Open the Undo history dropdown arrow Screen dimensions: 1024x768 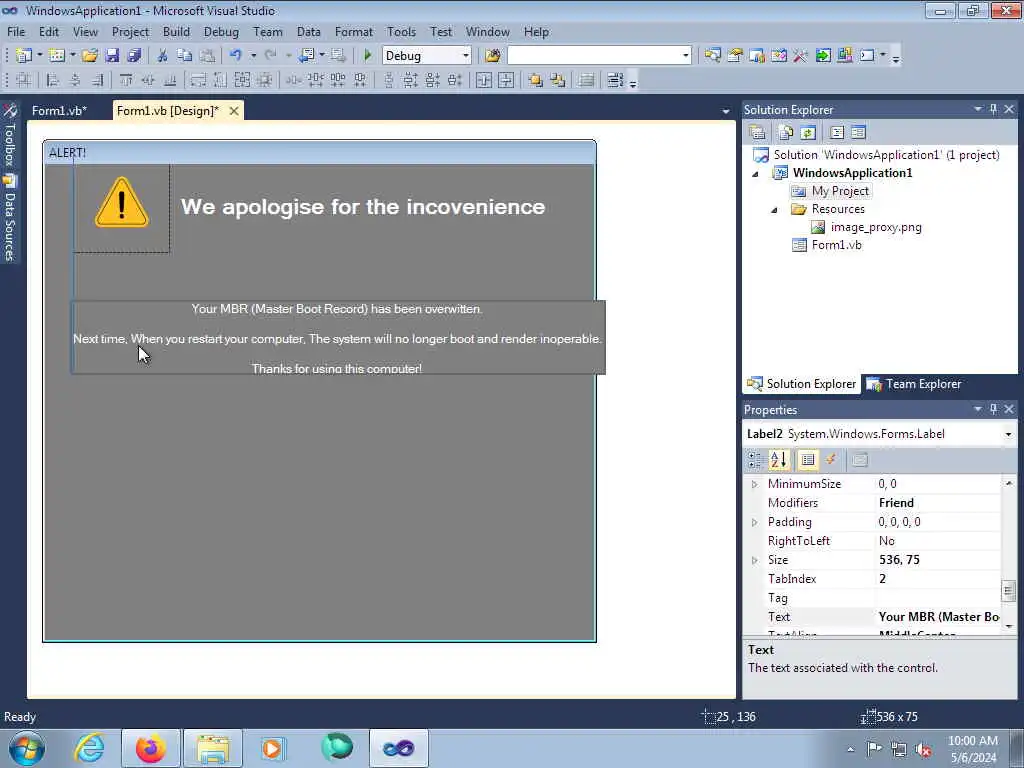(253, 56)
